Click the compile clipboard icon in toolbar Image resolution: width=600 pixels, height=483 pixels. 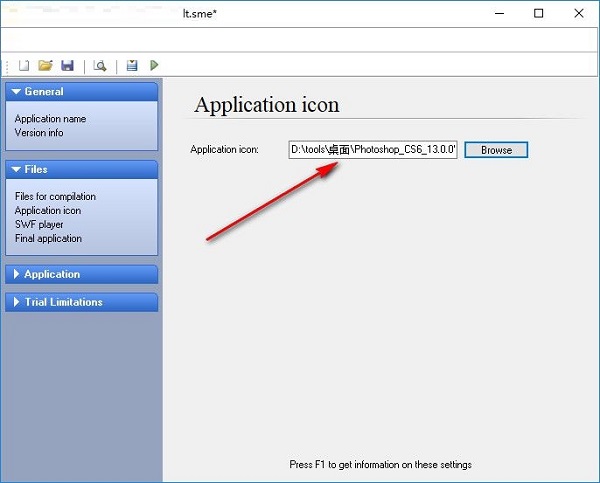(132, 65)
